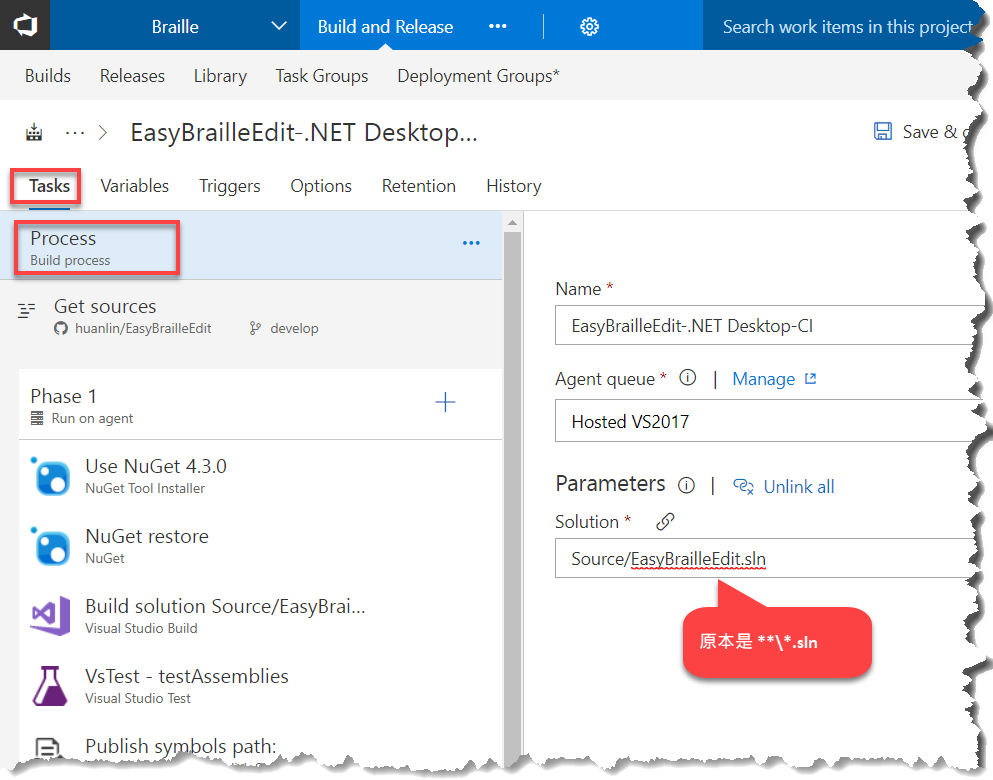993x780 pixels.
Task: Click the NuGet restore task icon
Action: pos(50,546)
